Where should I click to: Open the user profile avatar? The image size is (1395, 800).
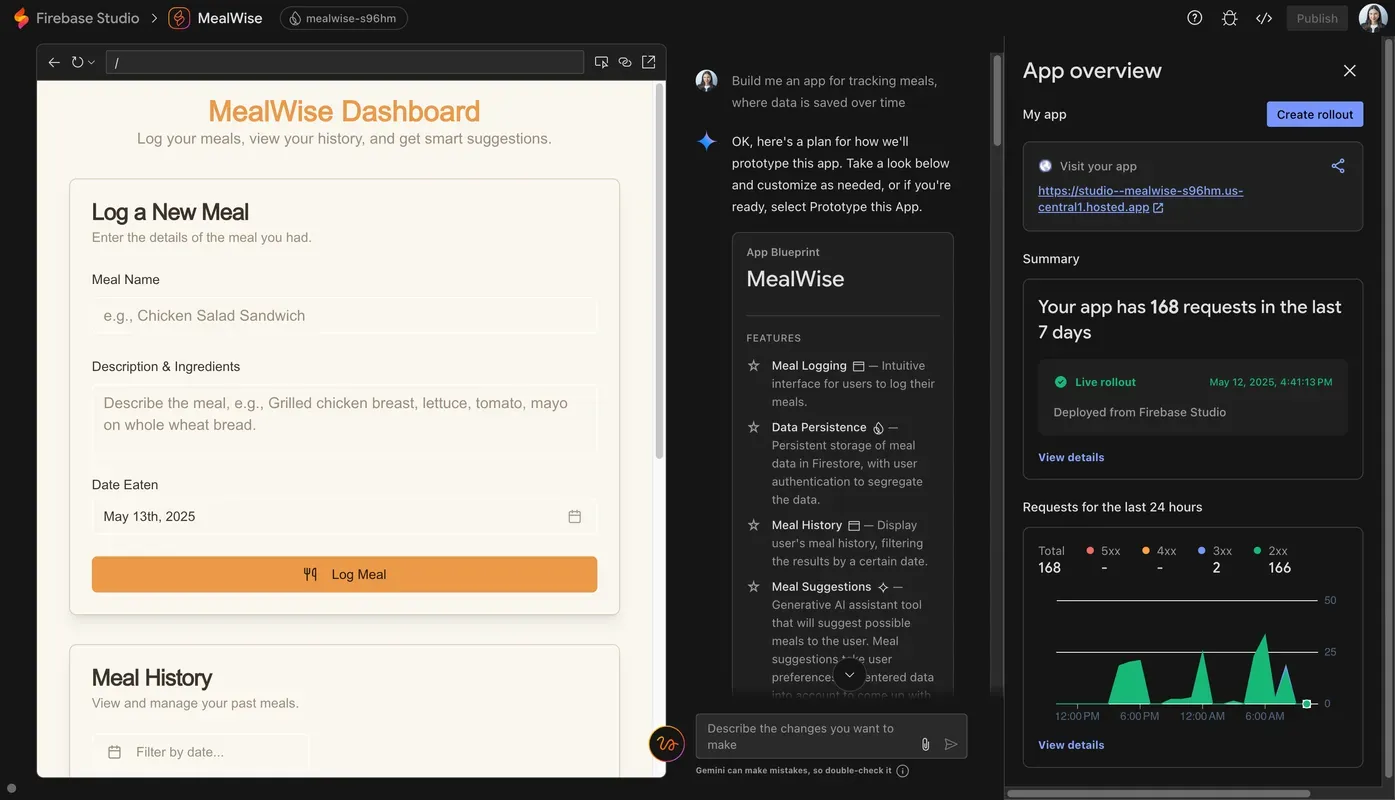click(1373, 18)
